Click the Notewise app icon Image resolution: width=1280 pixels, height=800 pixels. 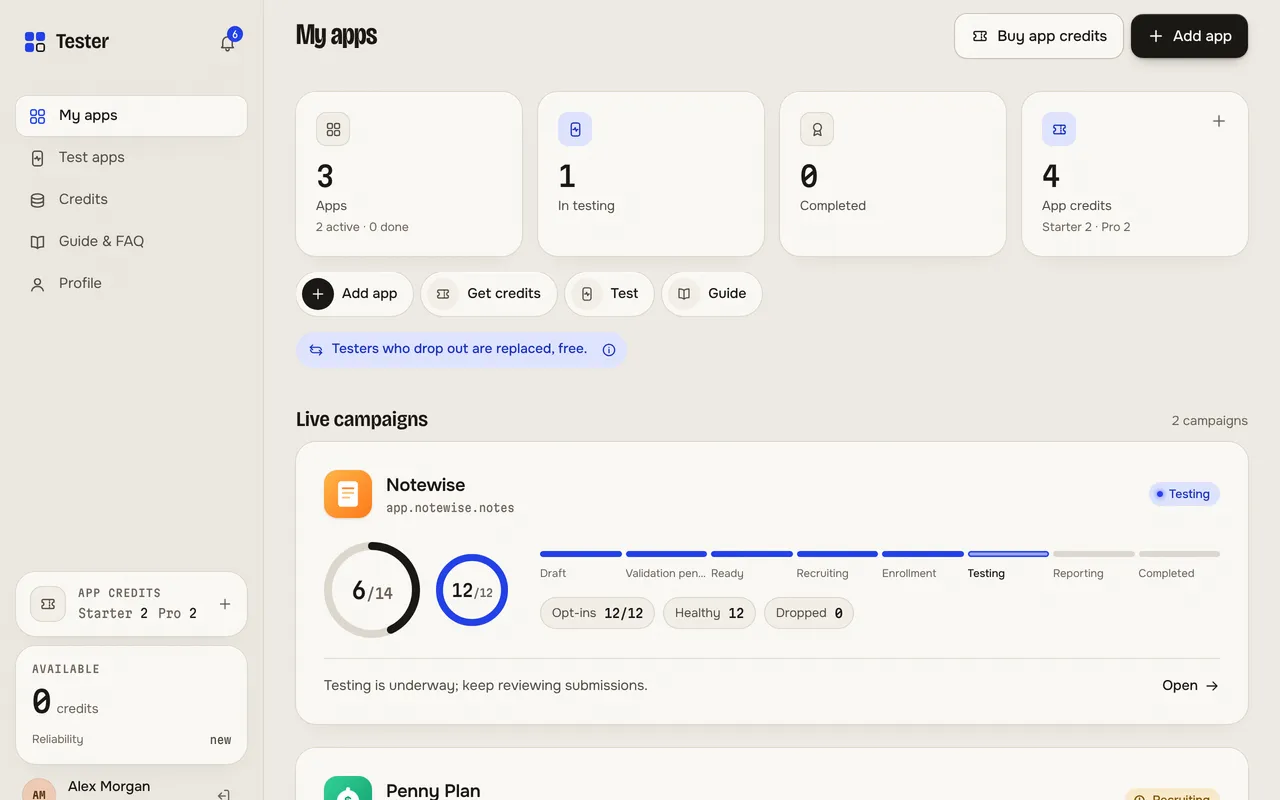click(348, 494)
